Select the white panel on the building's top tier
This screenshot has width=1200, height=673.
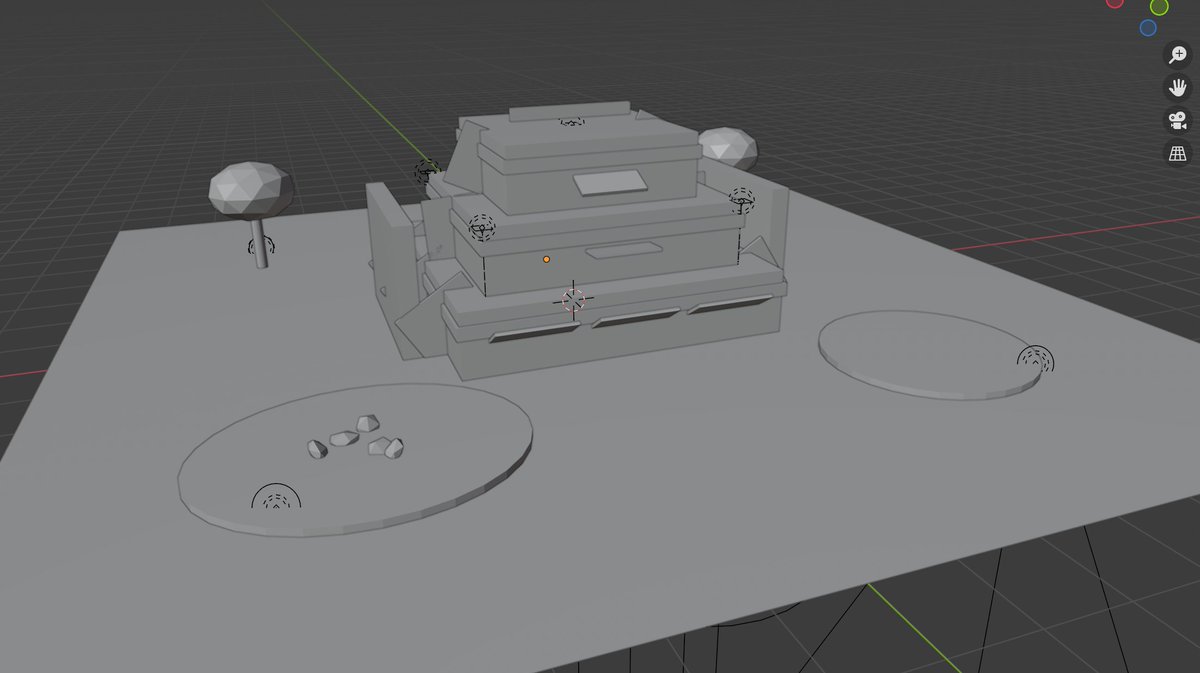(609, 182)
